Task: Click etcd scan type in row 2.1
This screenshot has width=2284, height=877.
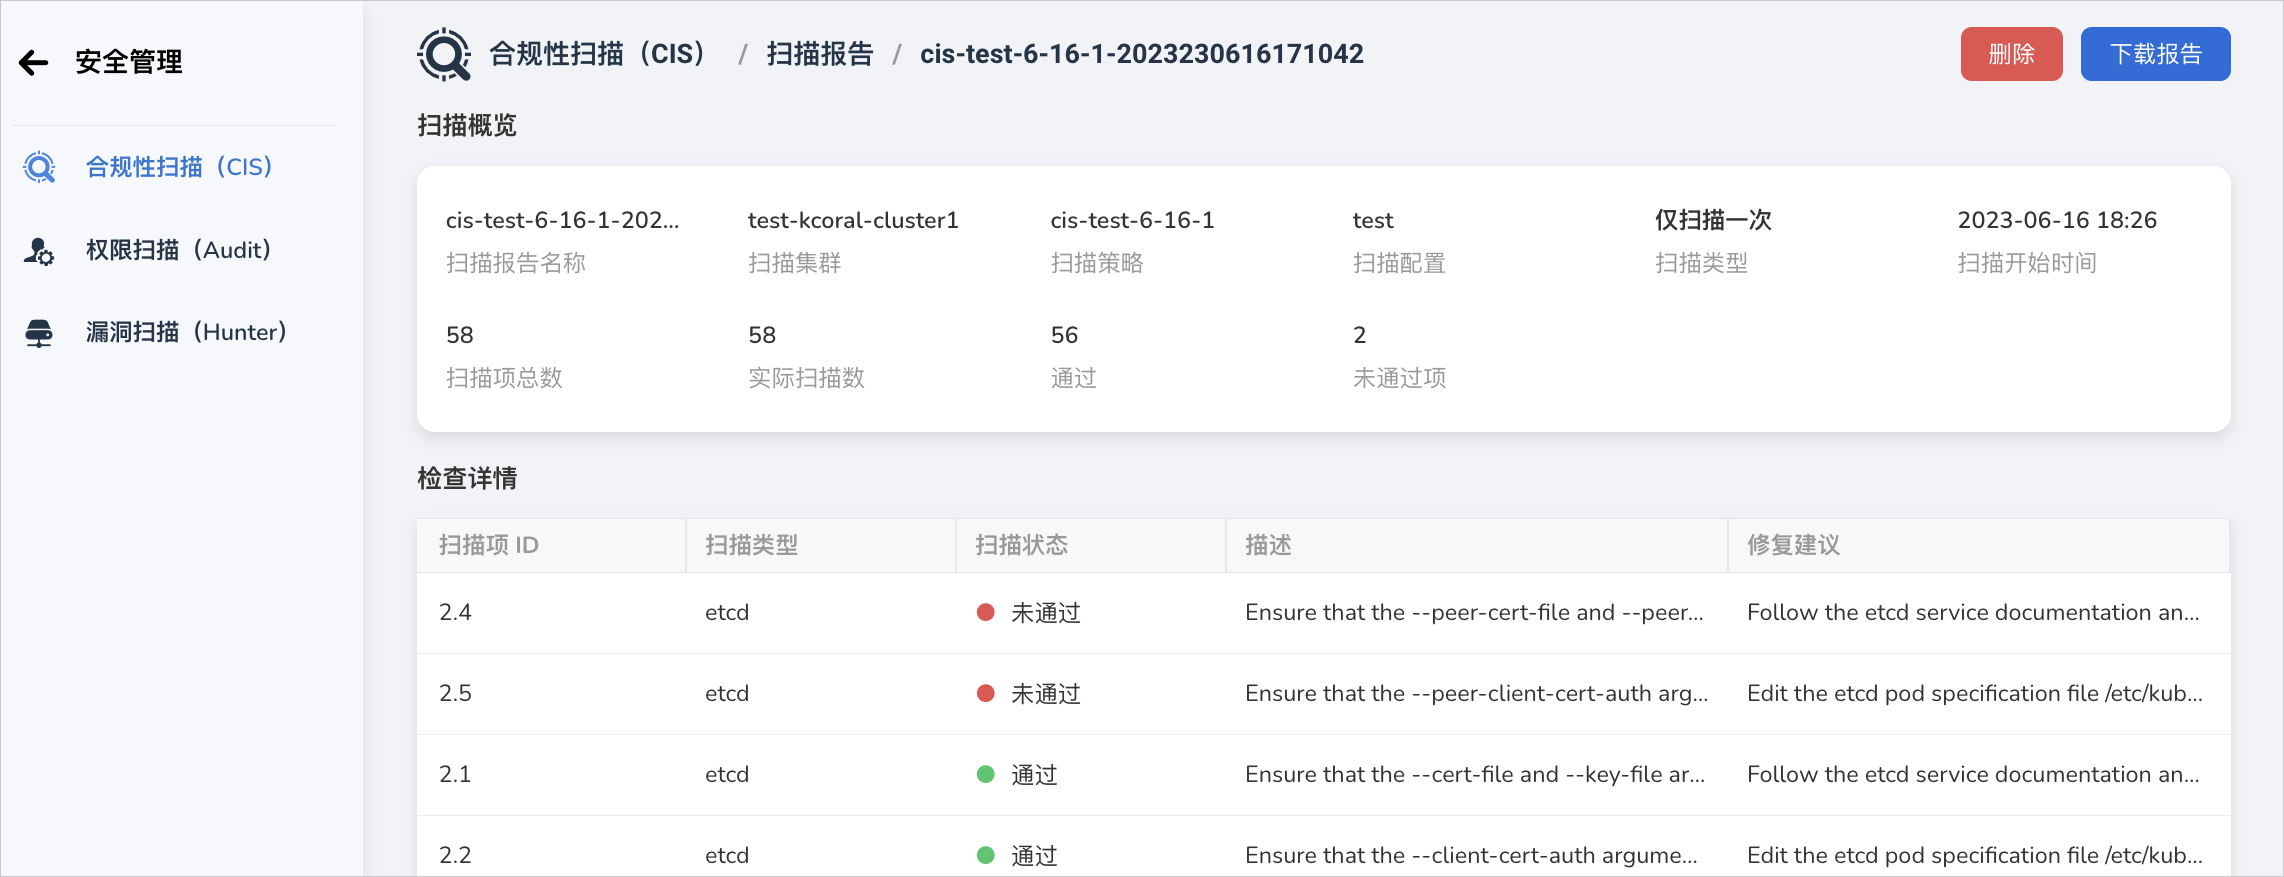Action: click(727, 774)
